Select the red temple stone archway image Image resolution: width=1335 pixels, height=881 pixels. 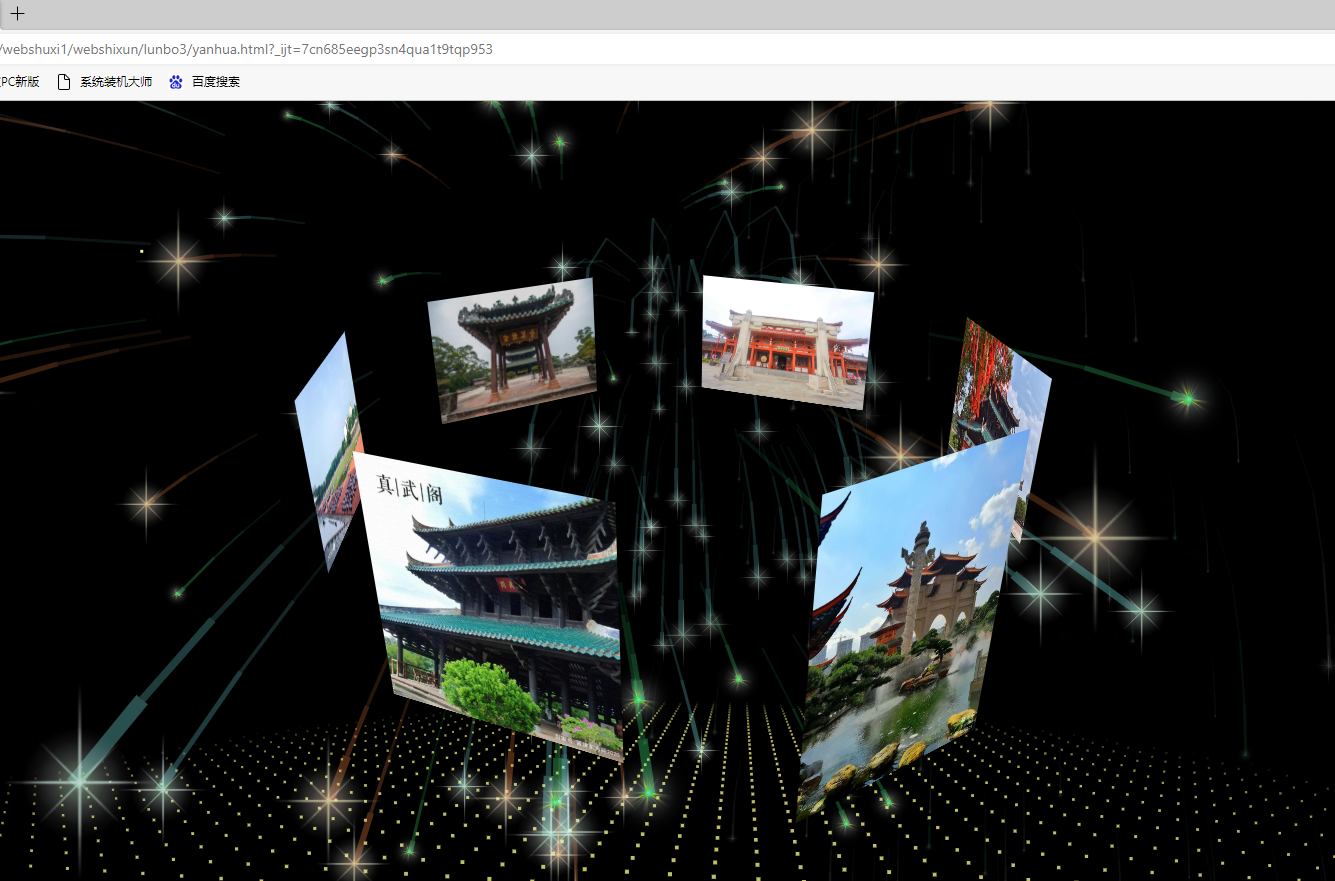787,341
